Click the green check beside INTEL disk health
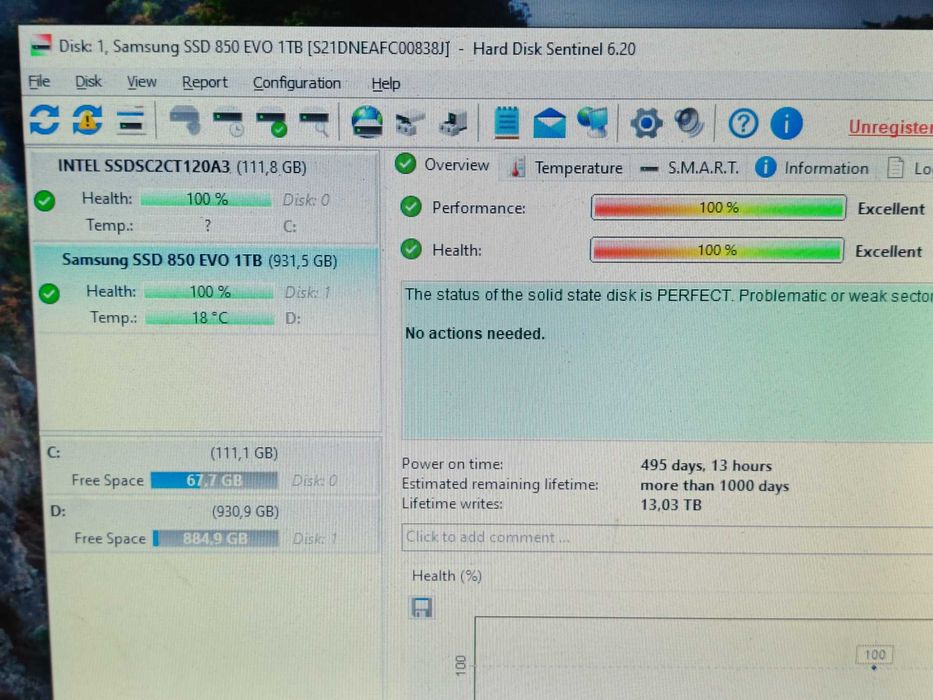The image size is (933, 700). (x=45, y=201)
